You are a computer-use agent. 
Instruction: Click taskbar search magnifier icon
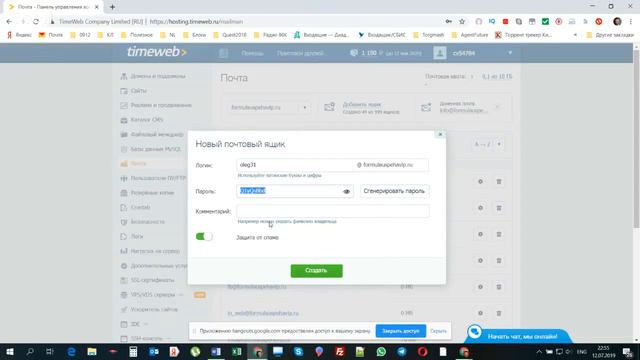pos(30,351)
